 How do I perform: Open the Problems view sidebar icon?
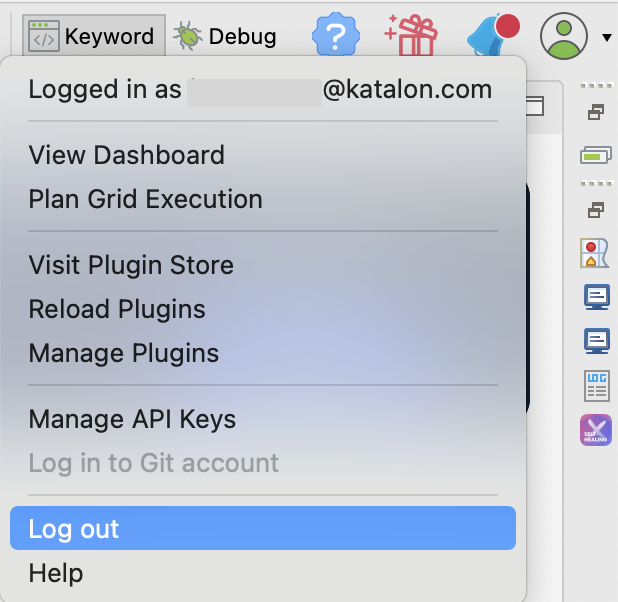(596, 253)
